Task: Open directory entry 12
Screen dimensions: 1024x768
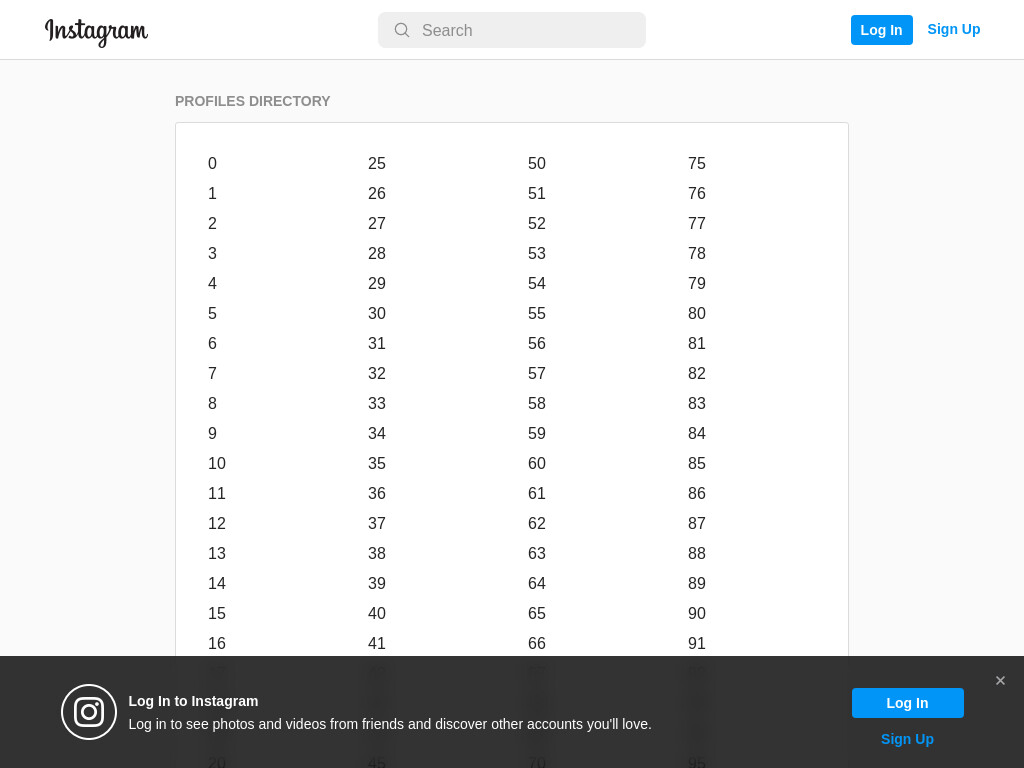Action: (217, 524)
